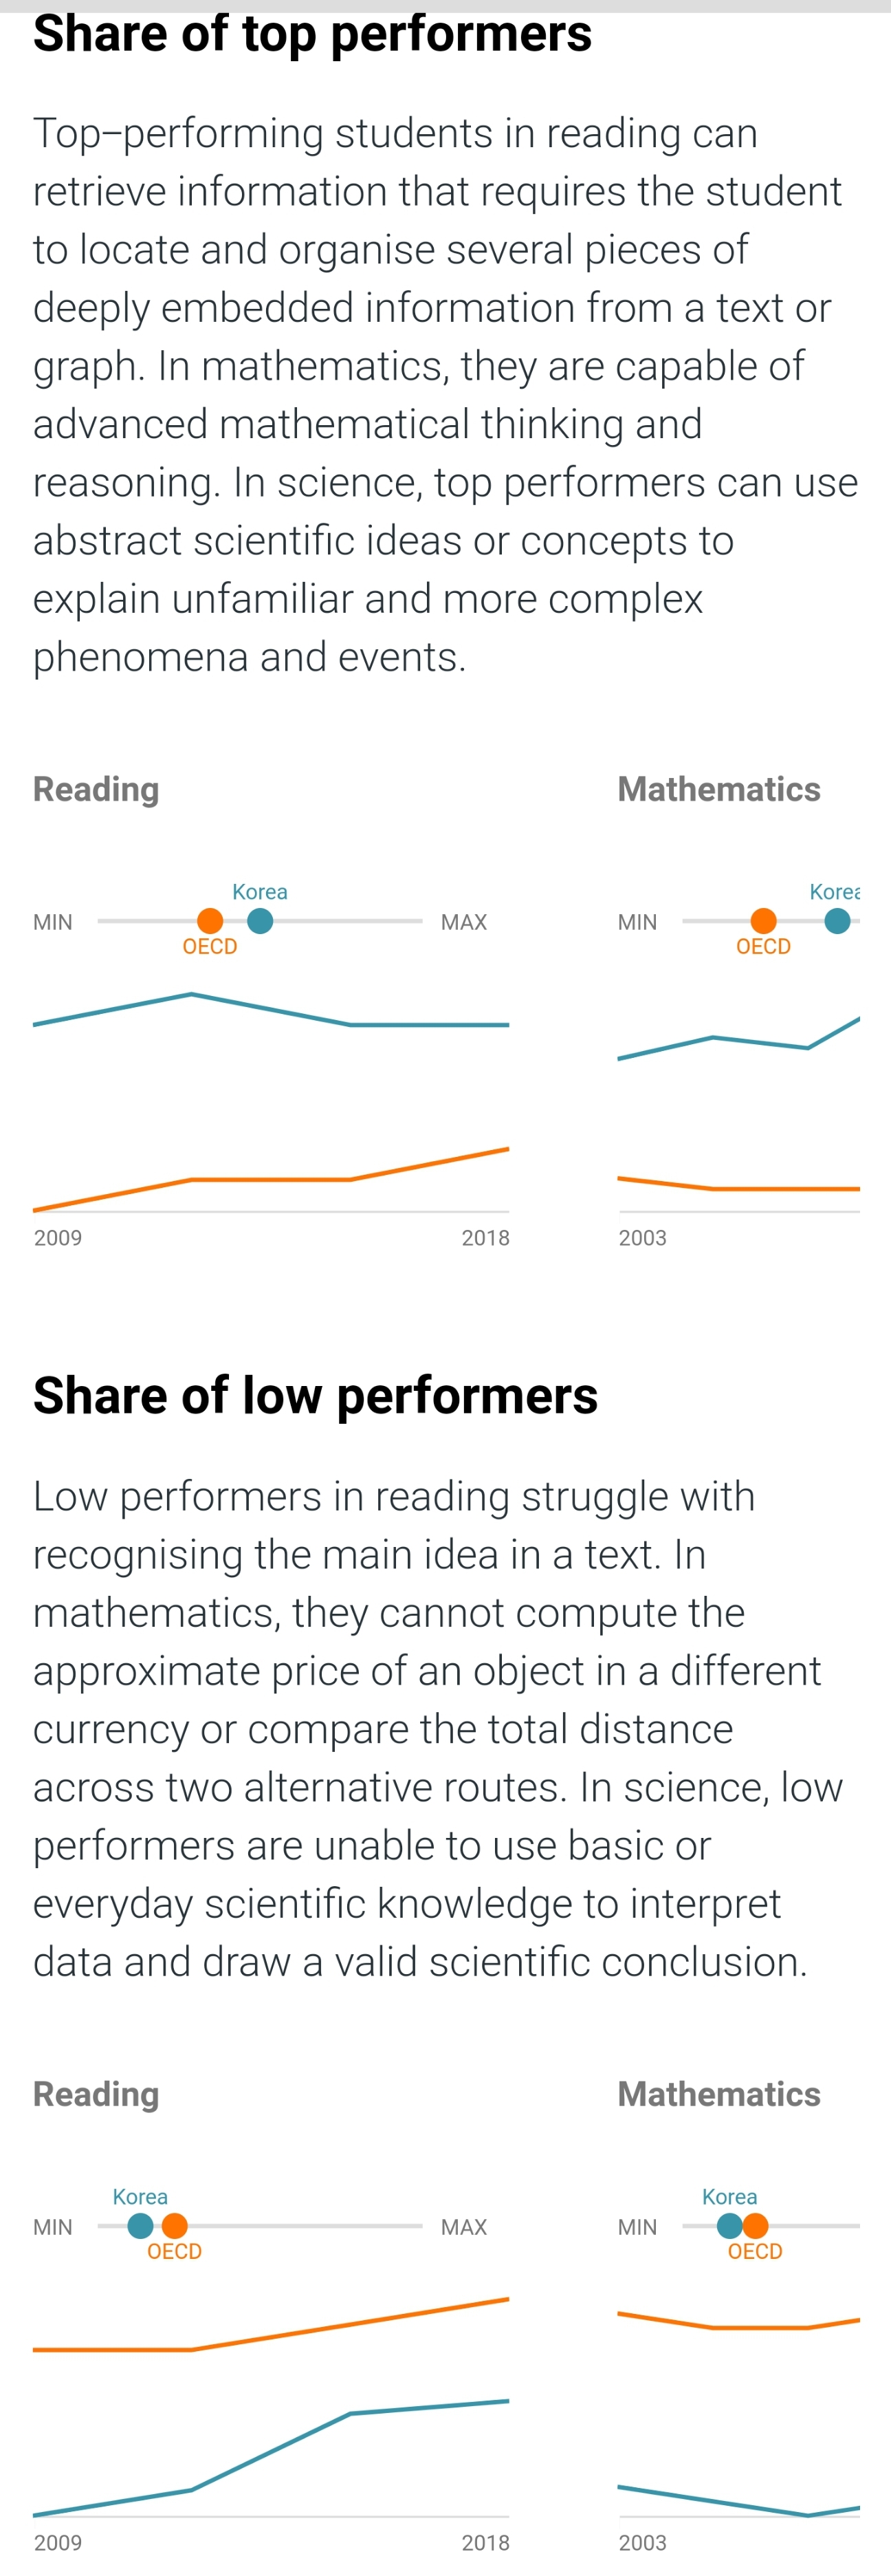Select the Korea dot in low performers Mathematics
Image resolution: width=891 pixels, height=2576 pixels.
pos(730,2226)
